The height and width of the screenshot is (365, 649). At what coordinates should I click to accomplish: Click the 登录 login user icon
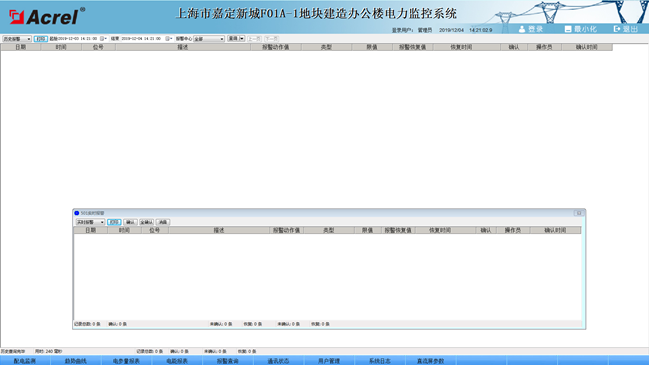pos(522,29)
